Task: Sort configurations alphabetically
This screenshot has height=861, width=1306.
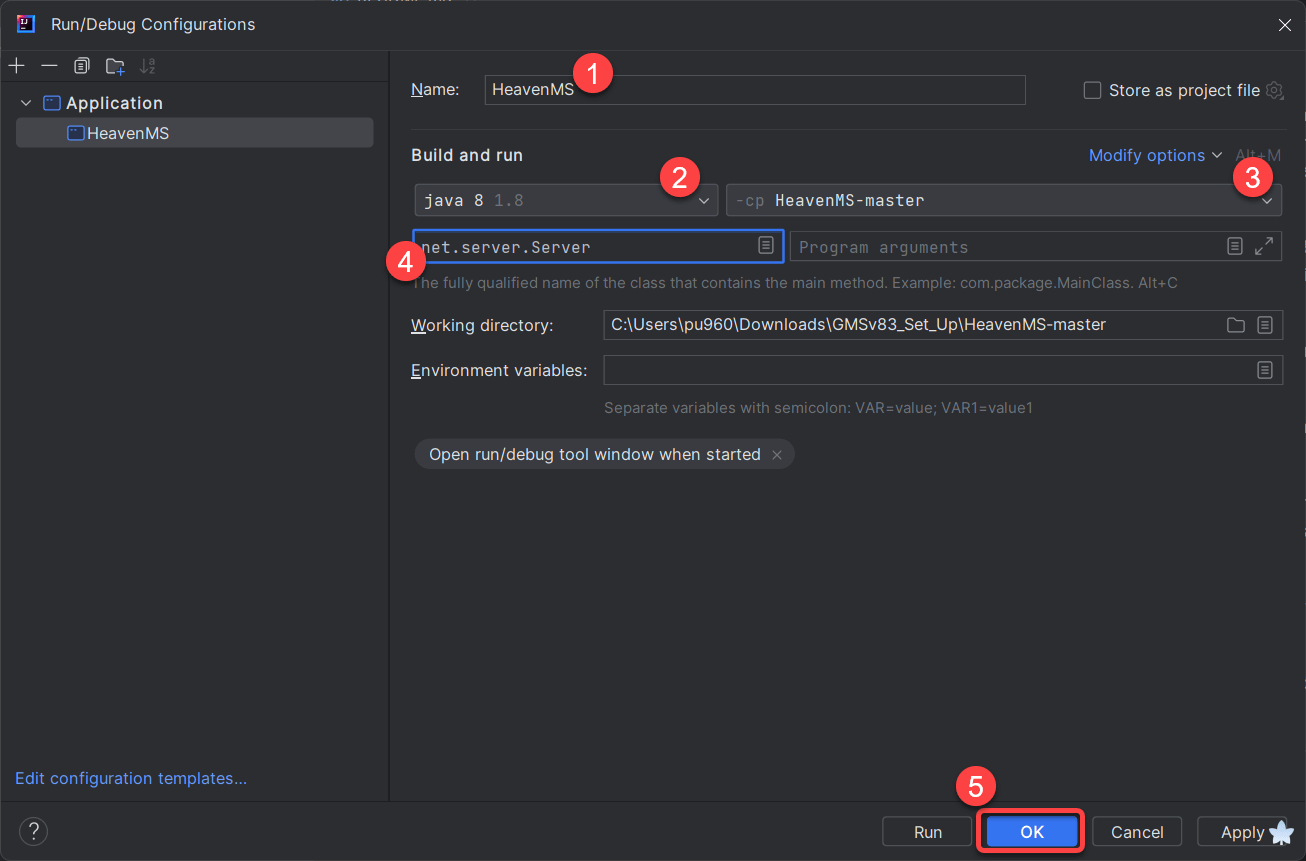Action: 148,66
